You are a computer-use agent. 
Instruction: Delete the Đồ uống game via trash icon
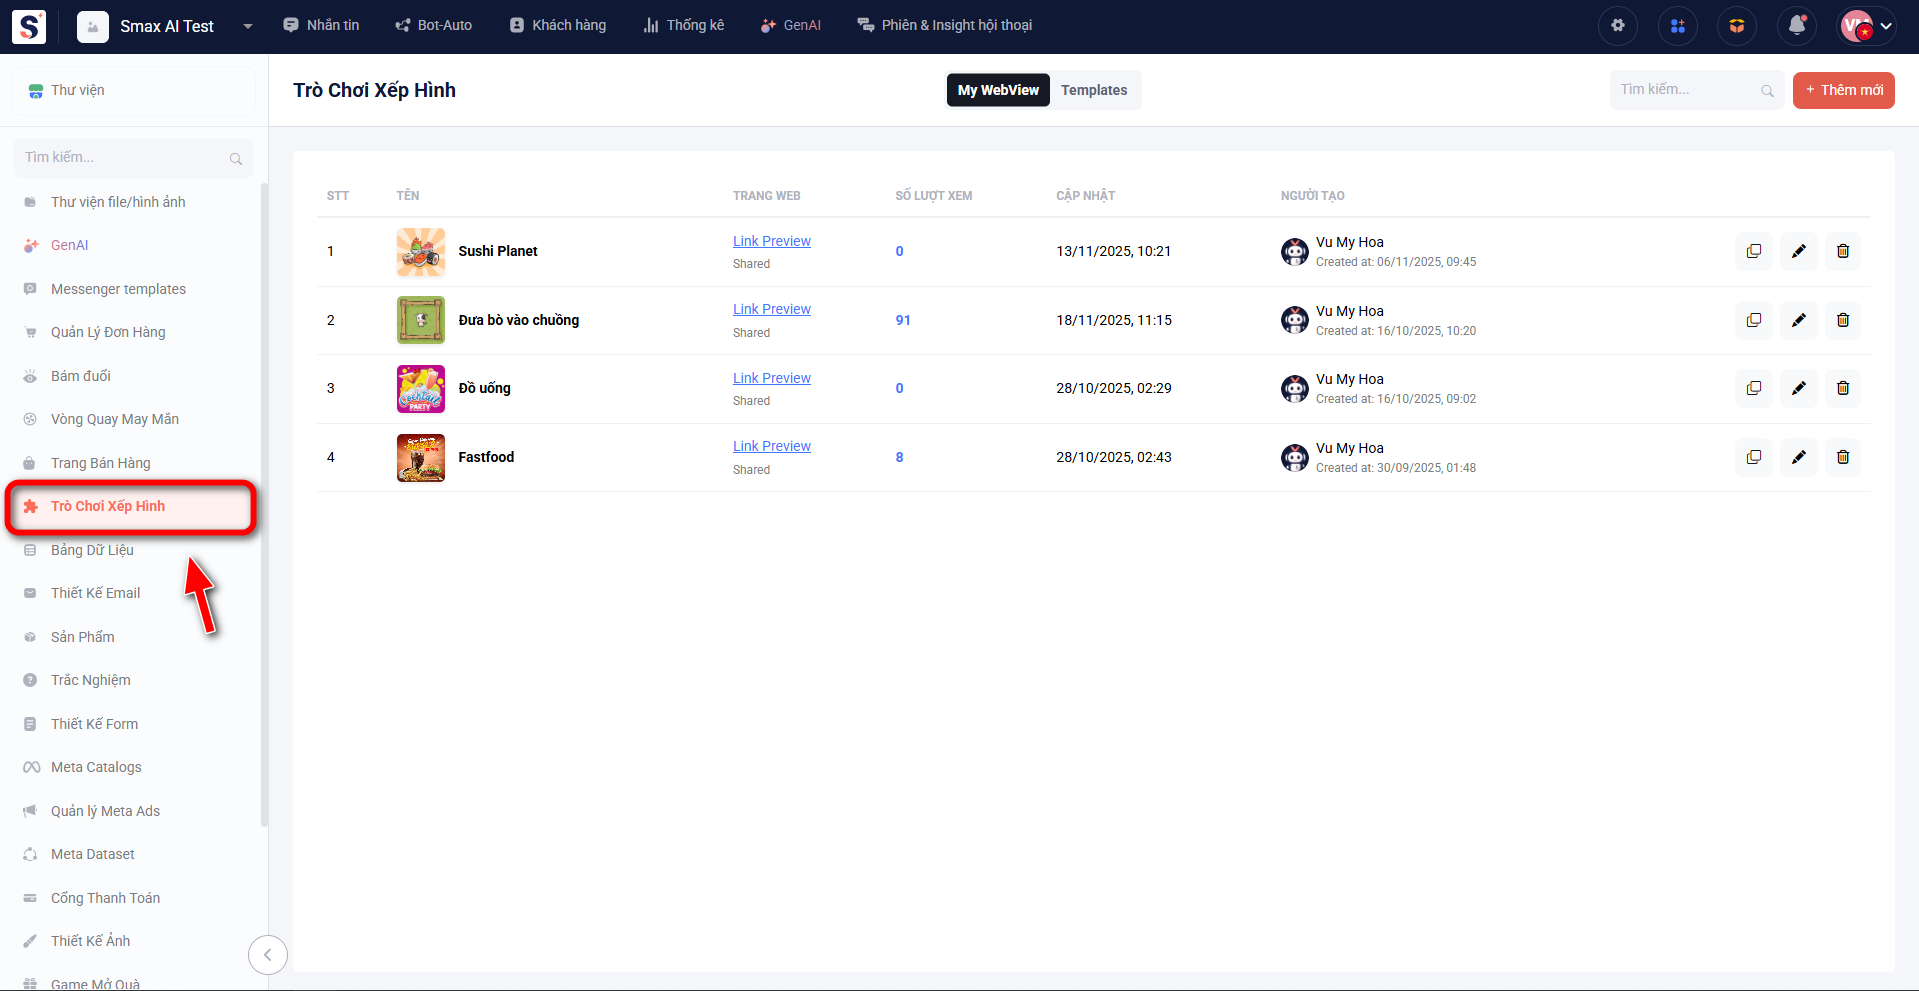[x=1842, y=388]
